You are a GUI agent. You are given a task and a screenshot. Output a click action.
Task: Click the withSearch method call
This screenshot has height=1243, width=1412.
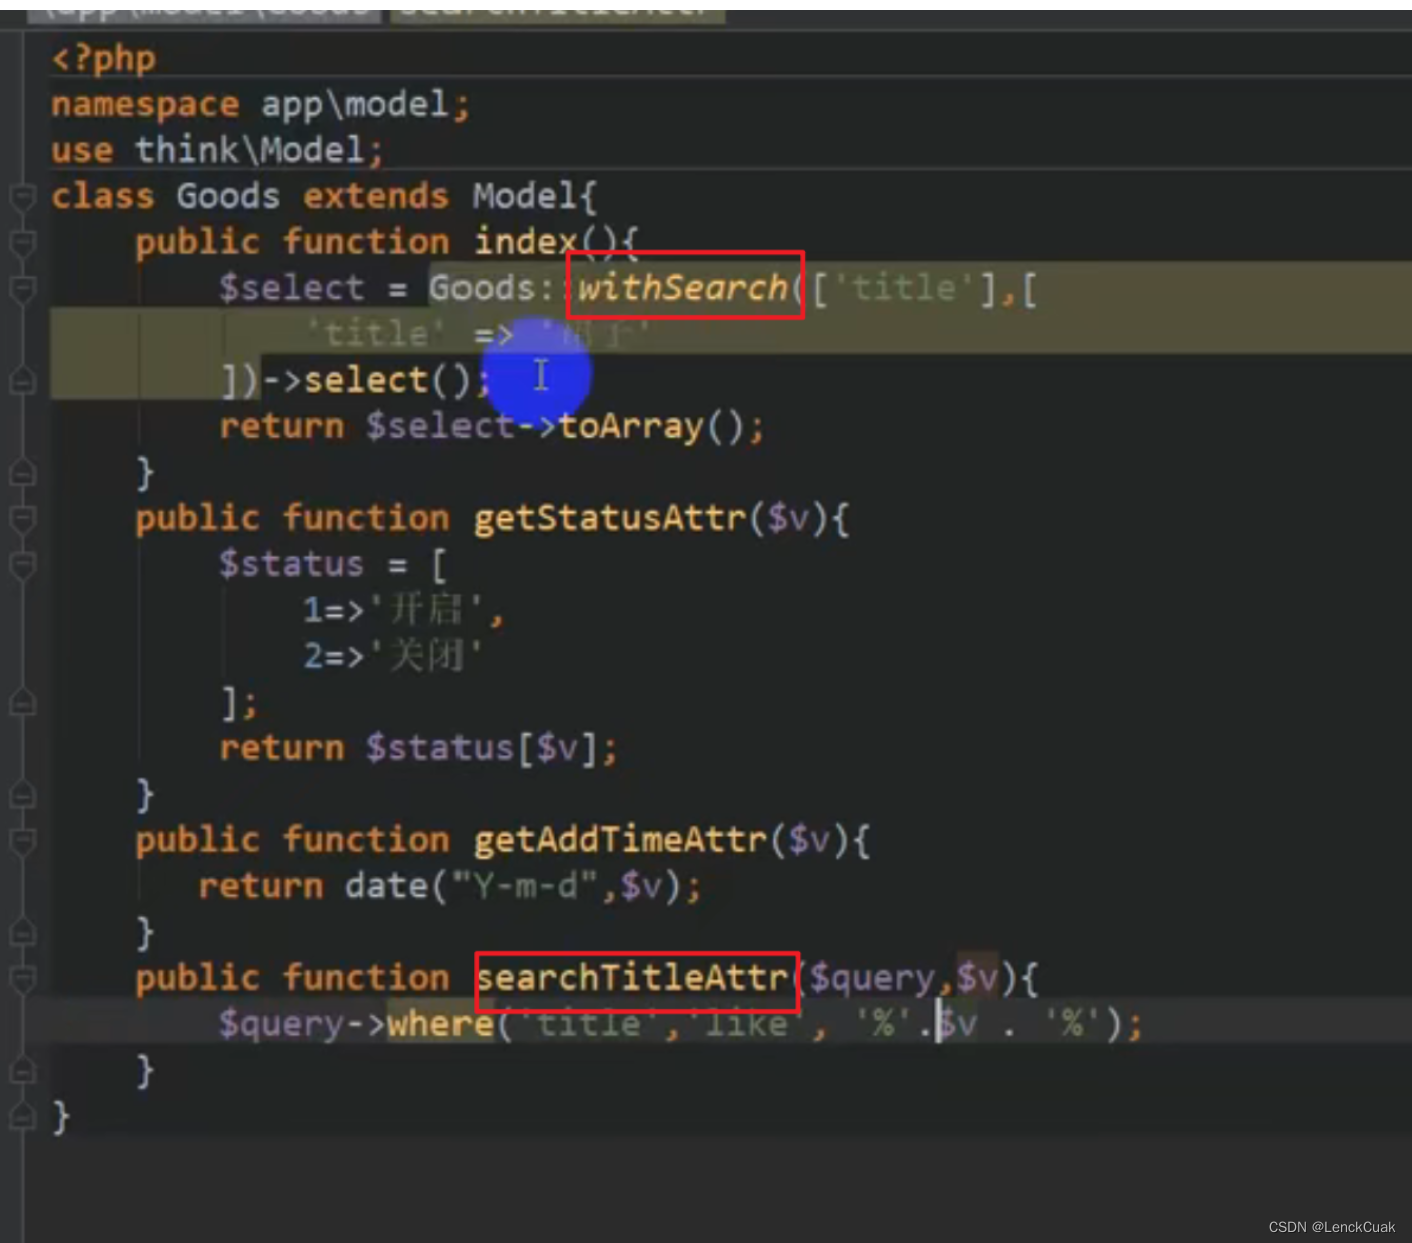pos(683,288)
